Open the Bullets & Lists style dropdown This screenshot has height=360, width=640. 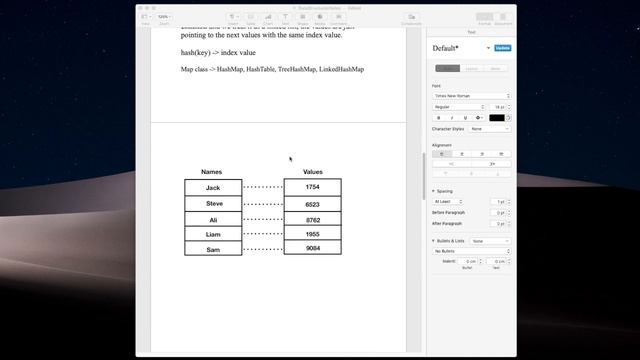[x=490, y=241]
